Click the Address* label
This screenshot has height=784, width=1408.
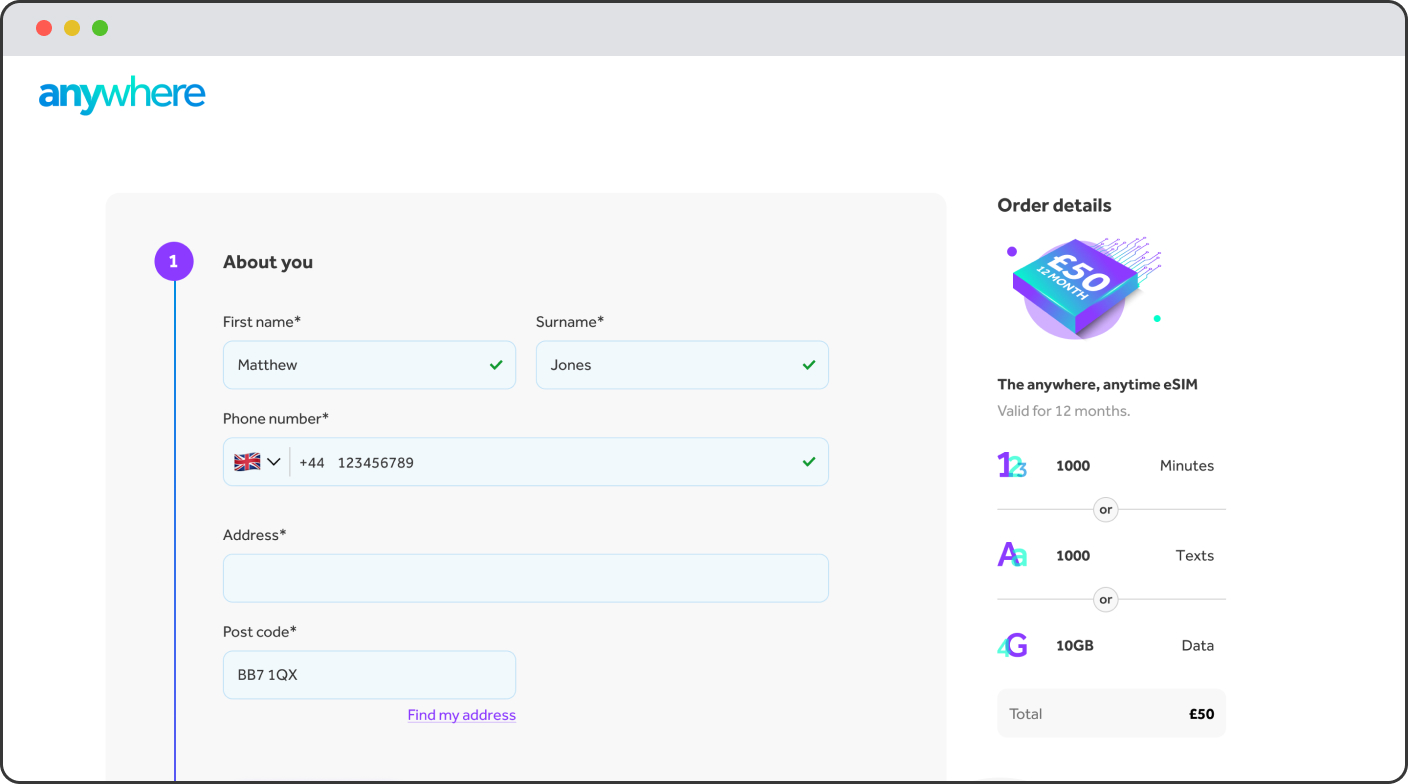tap(255, 535)
